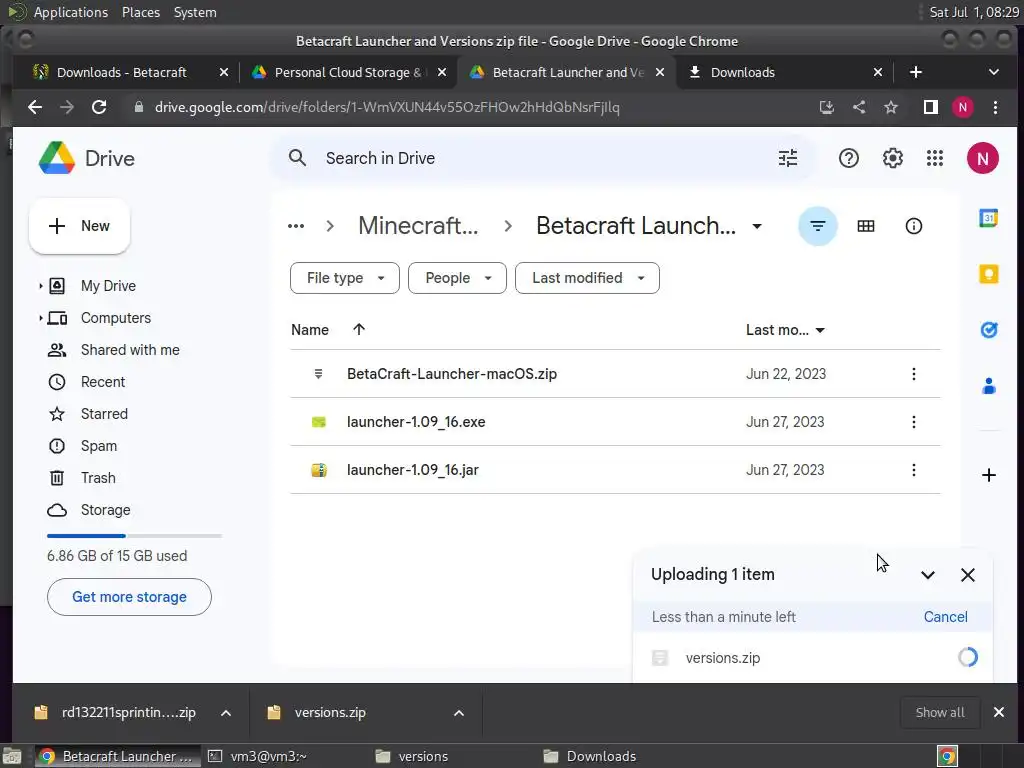Open the Places menu
1024x768 pixels.
[x=140, y=12]
